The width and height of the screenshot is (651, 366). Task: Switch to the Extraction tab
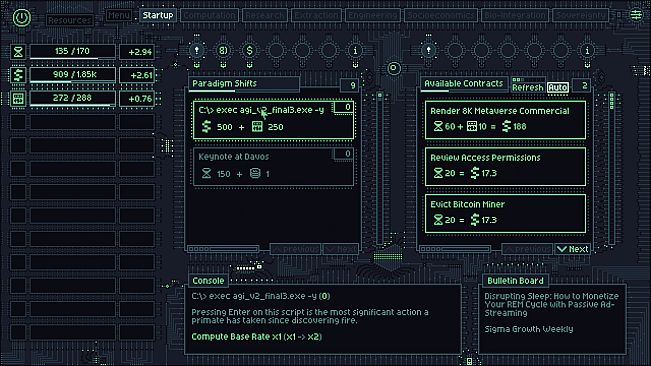point(316,15)
